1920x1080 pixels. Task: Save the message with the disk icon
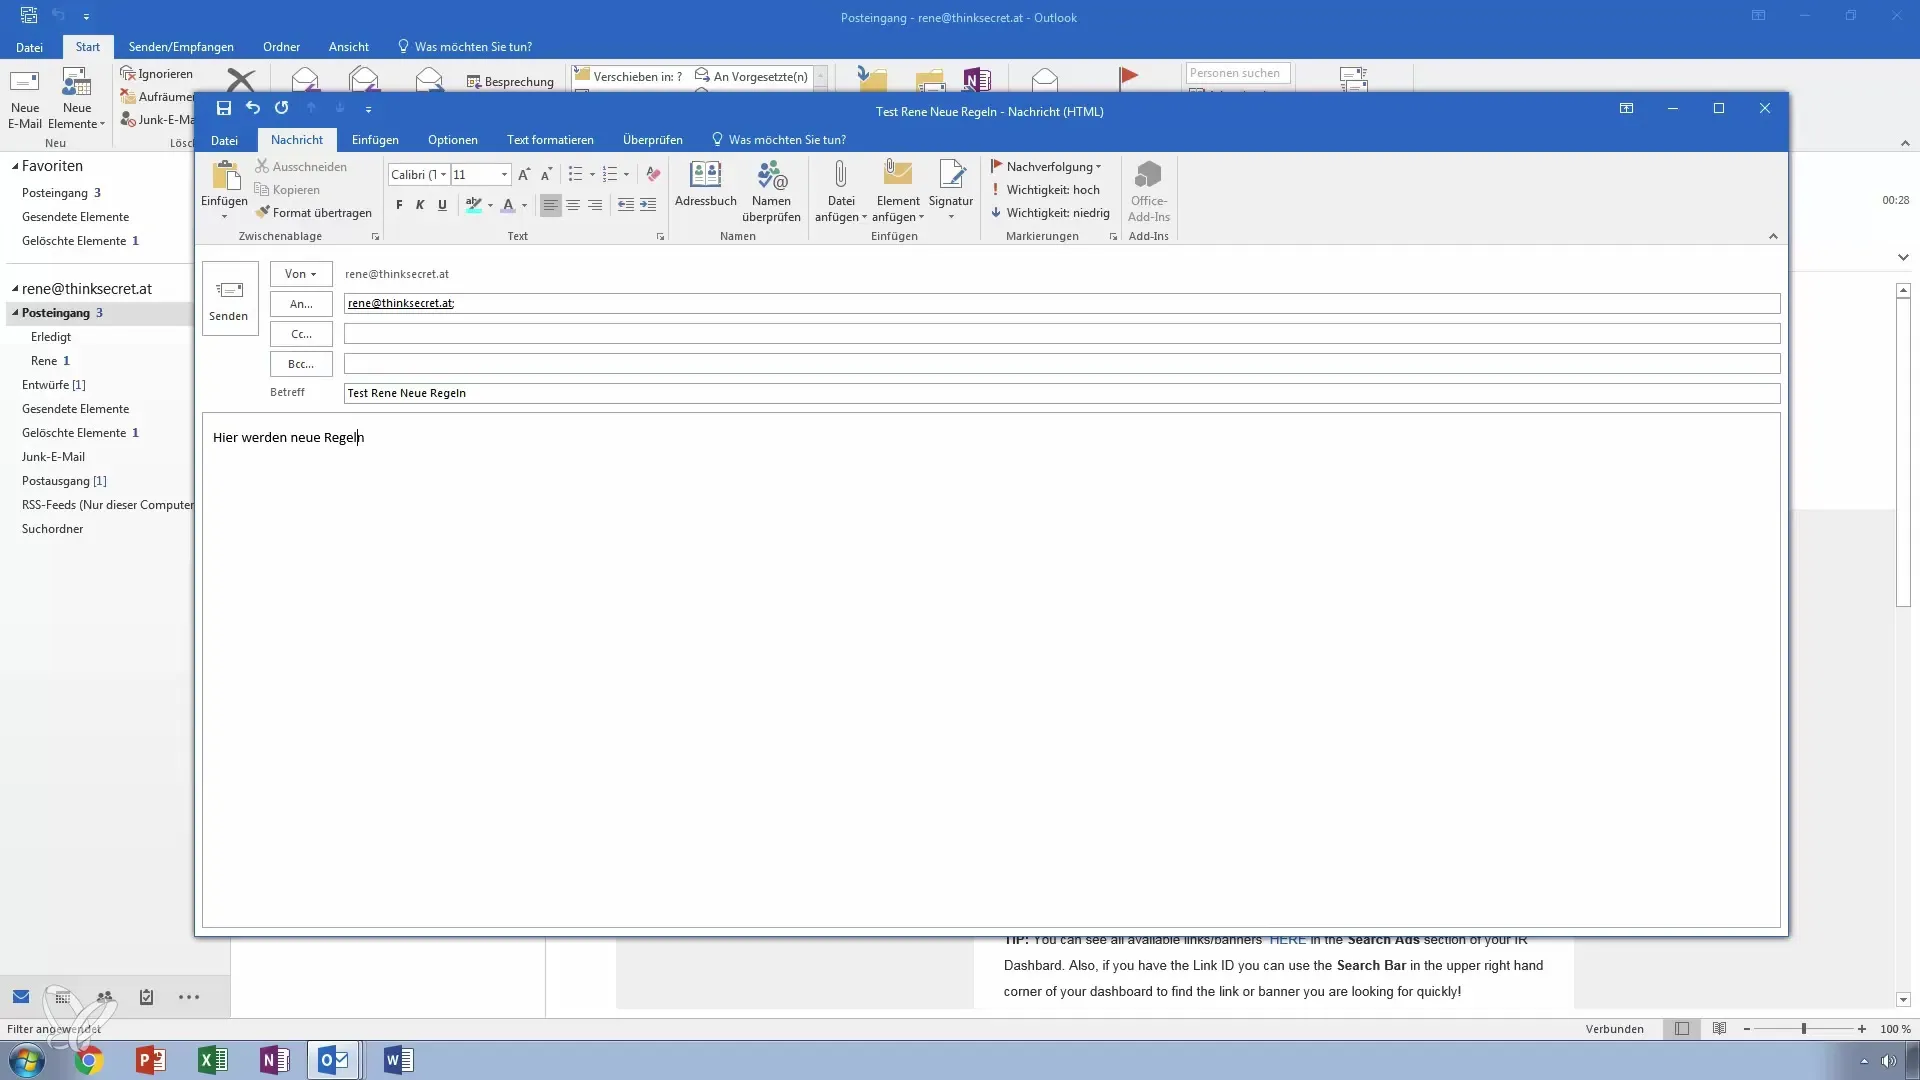pyautogui.click(x=224, y=108)
